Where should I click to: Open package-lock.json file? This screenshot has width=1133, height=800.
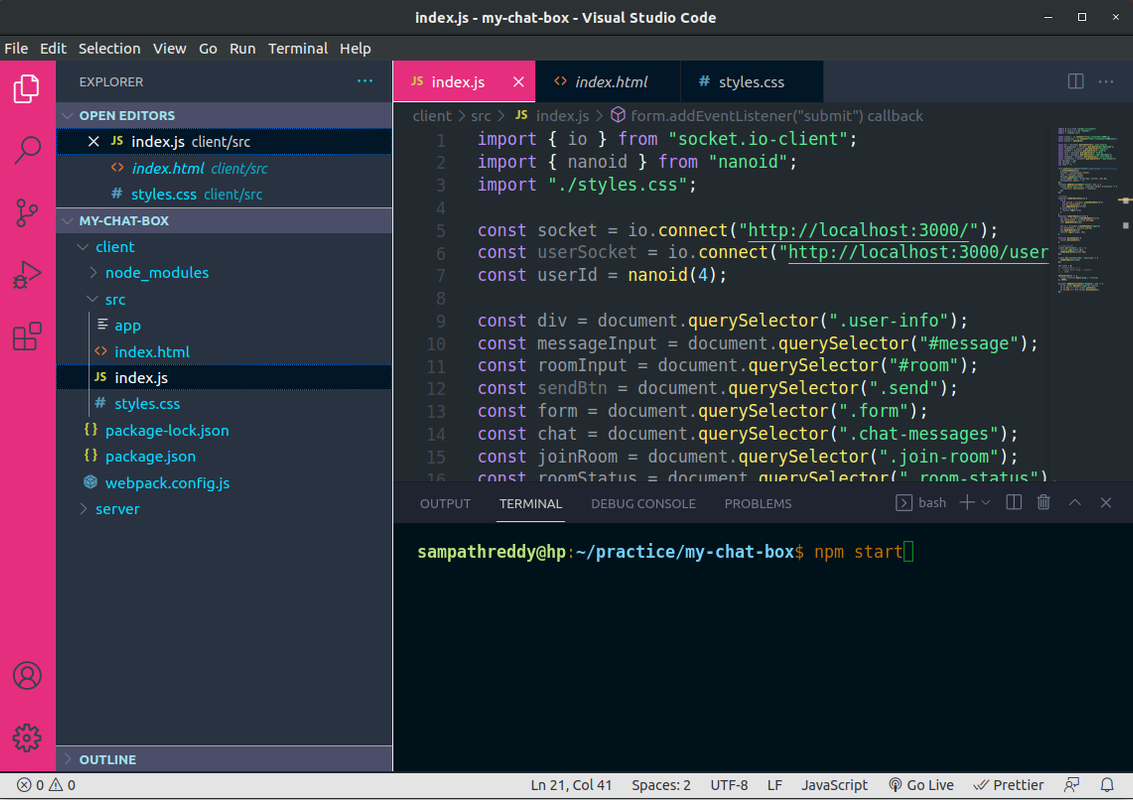224,430
